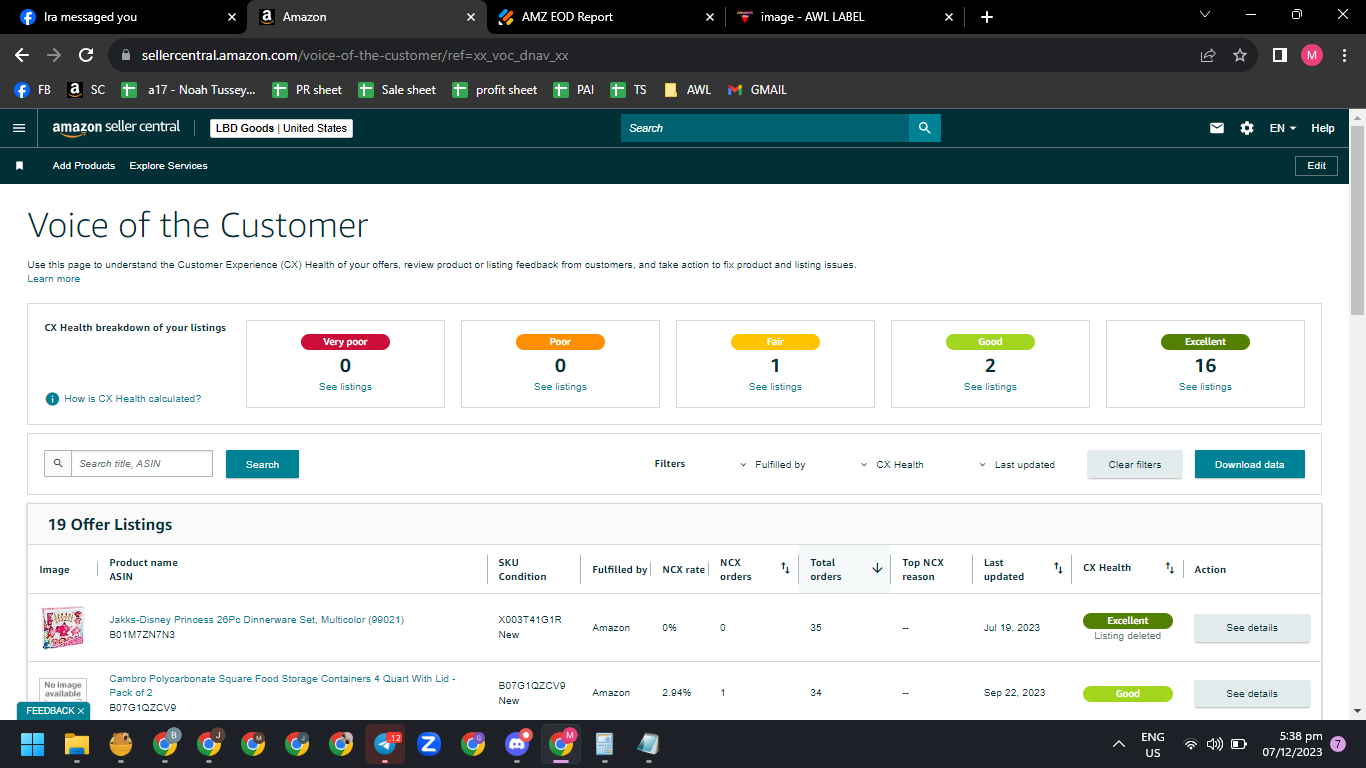Bookmark this page with the star icon

(x=1240, y=55)
